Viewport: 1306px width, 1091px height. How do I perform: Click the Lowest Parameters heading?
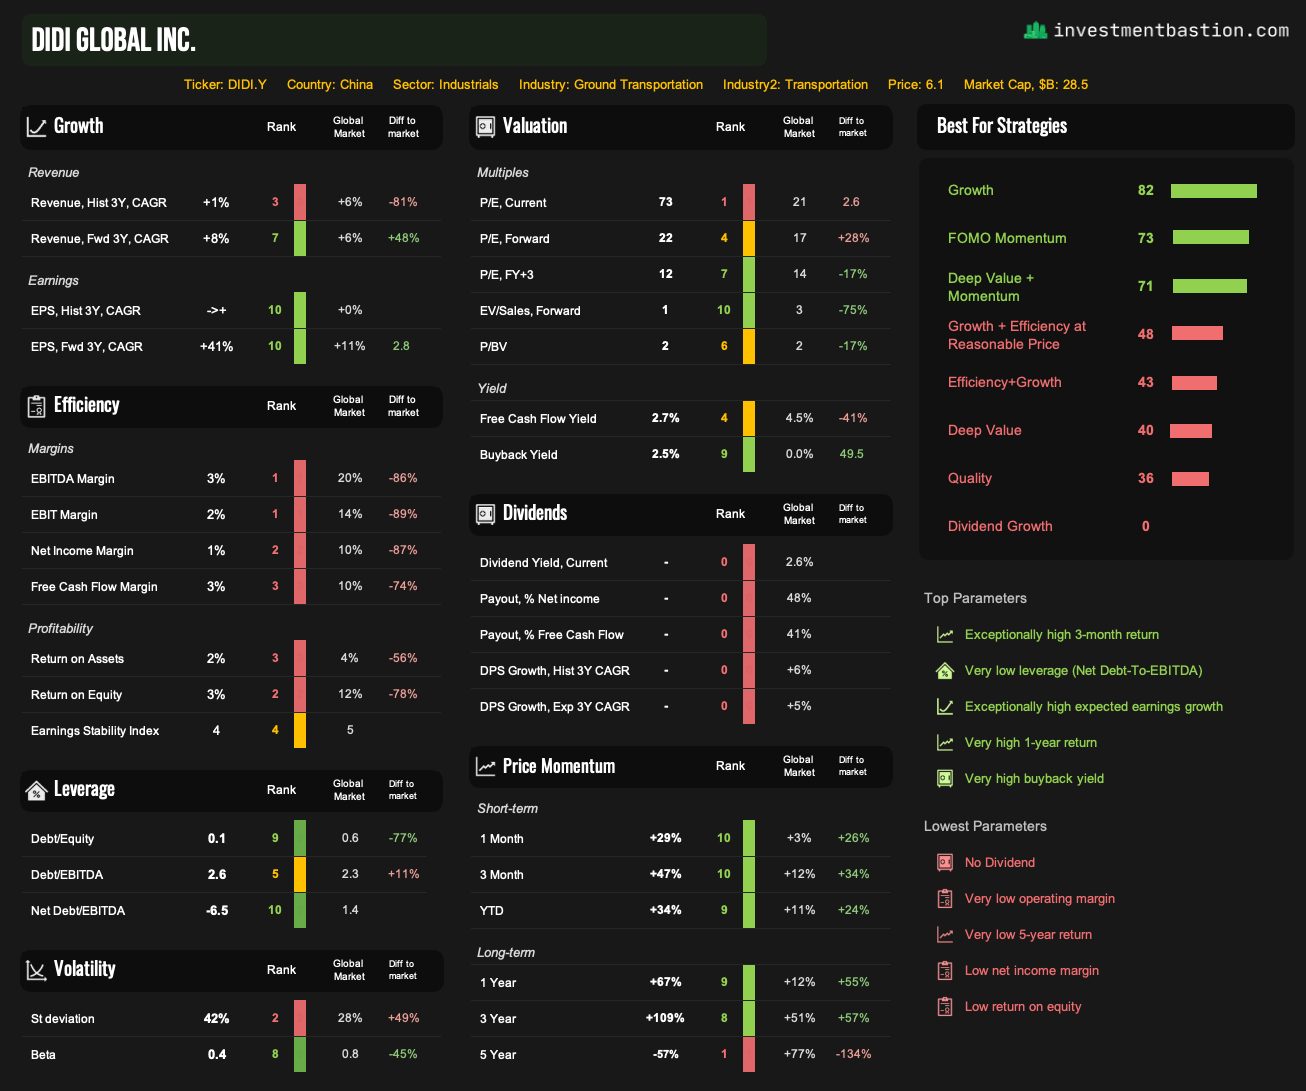tap(985, 826)
